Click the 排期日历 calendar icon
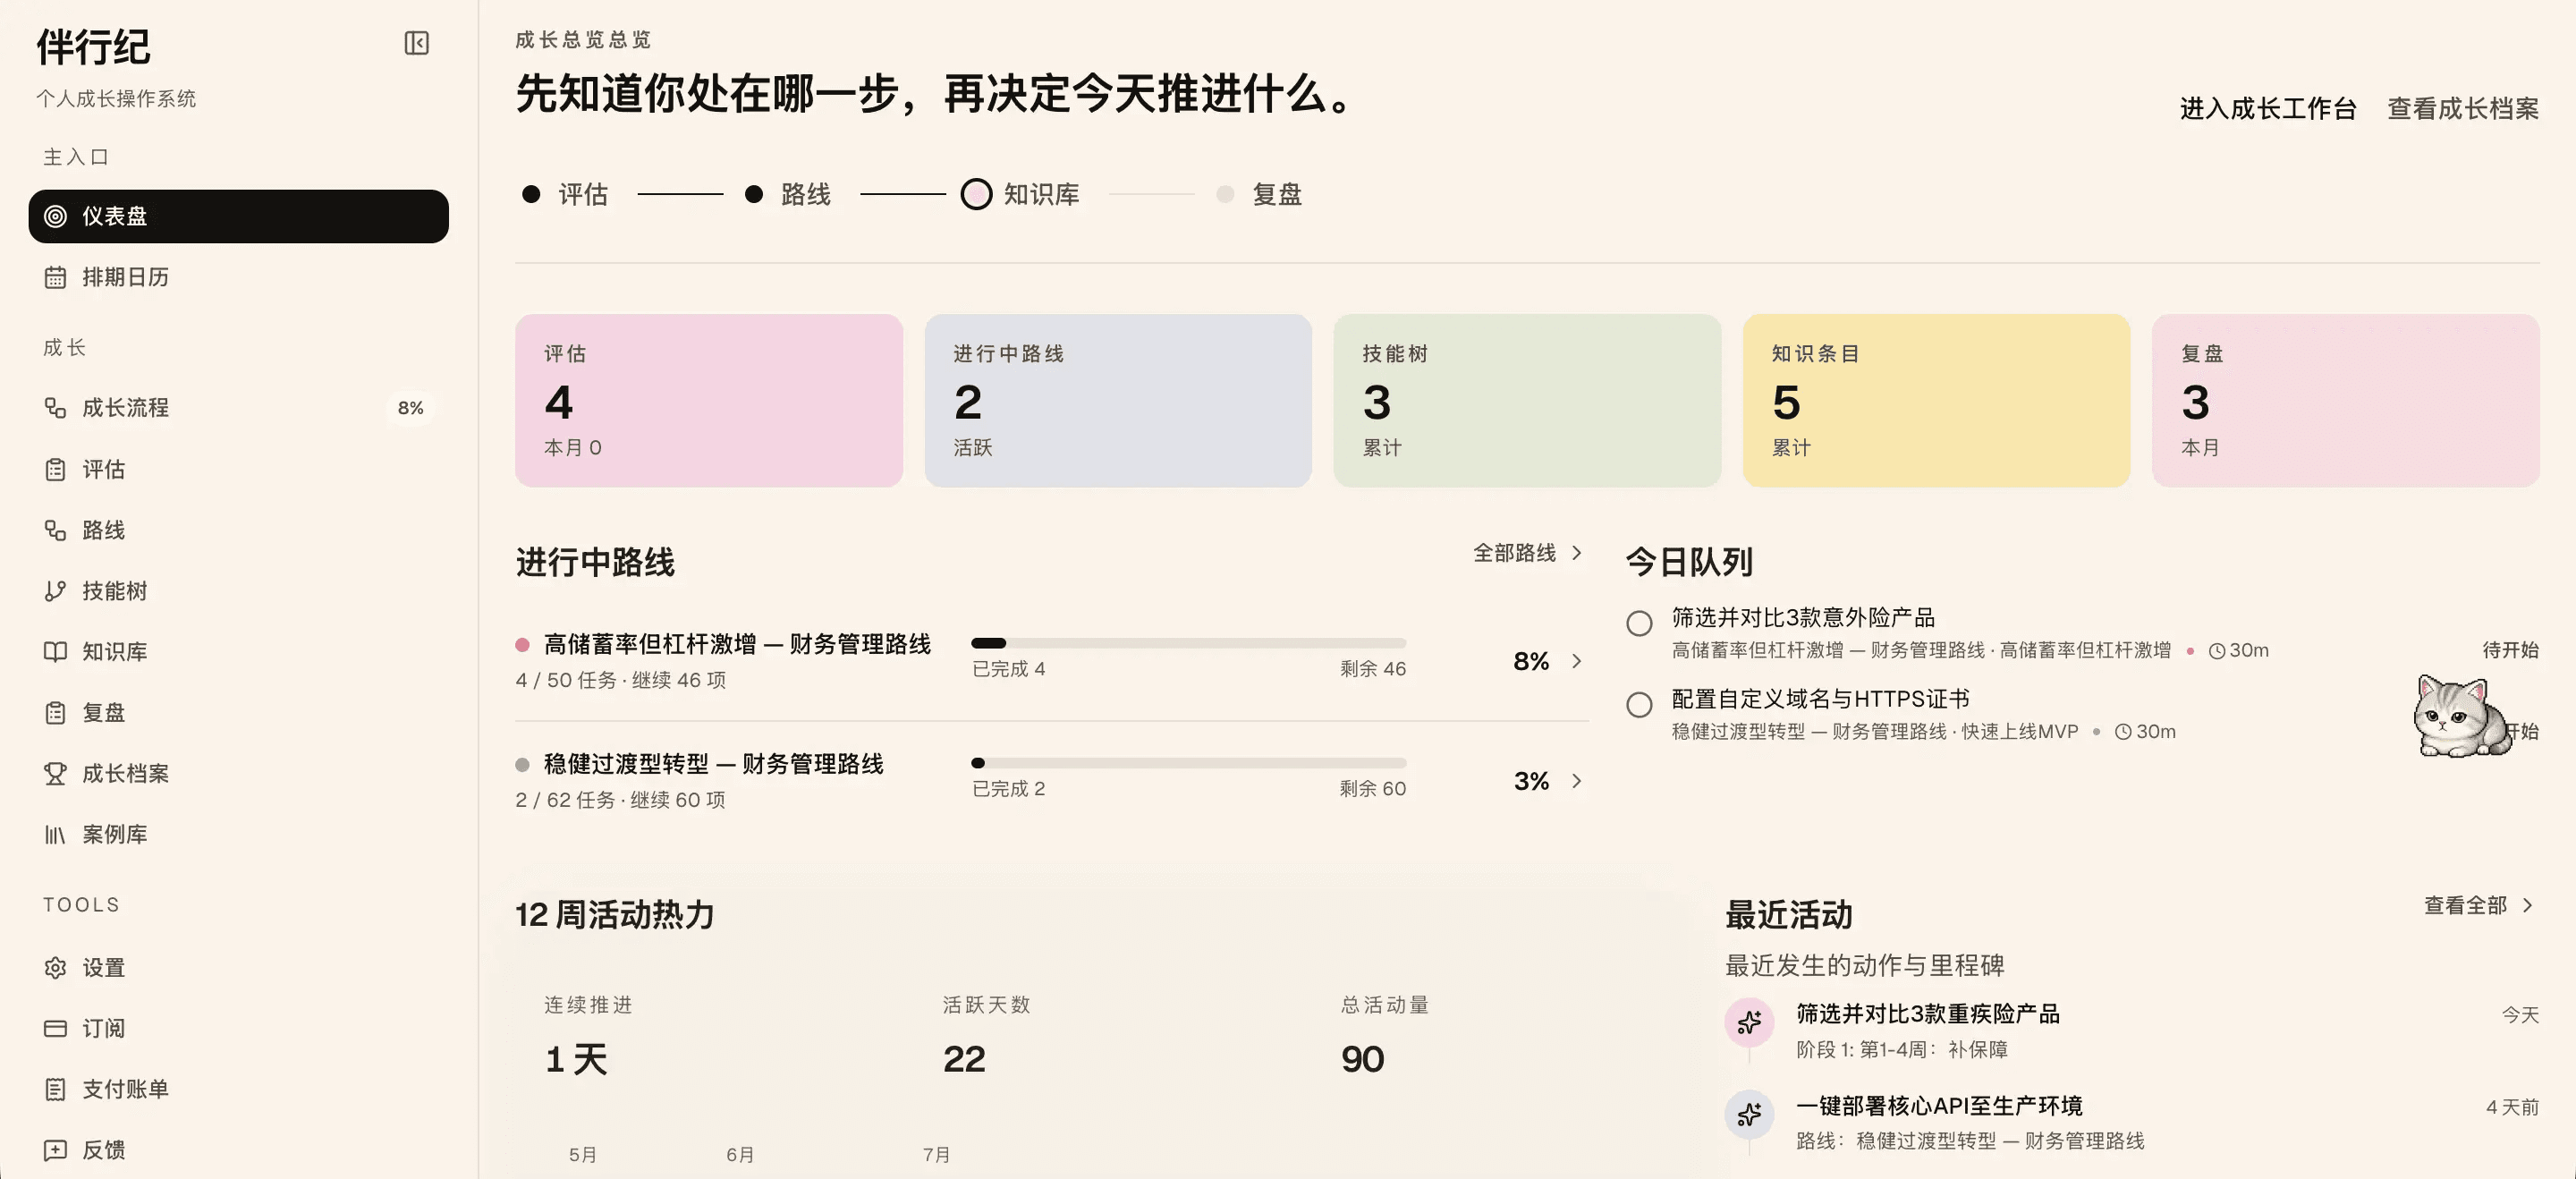 pos(56,277)
